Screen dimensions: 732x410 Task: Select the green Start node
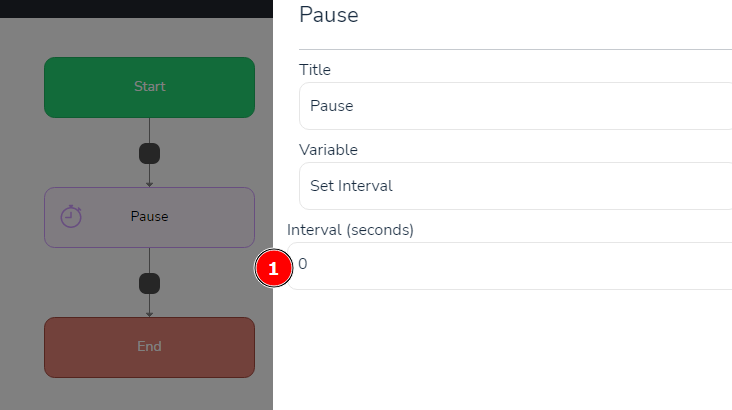point(149,87)
